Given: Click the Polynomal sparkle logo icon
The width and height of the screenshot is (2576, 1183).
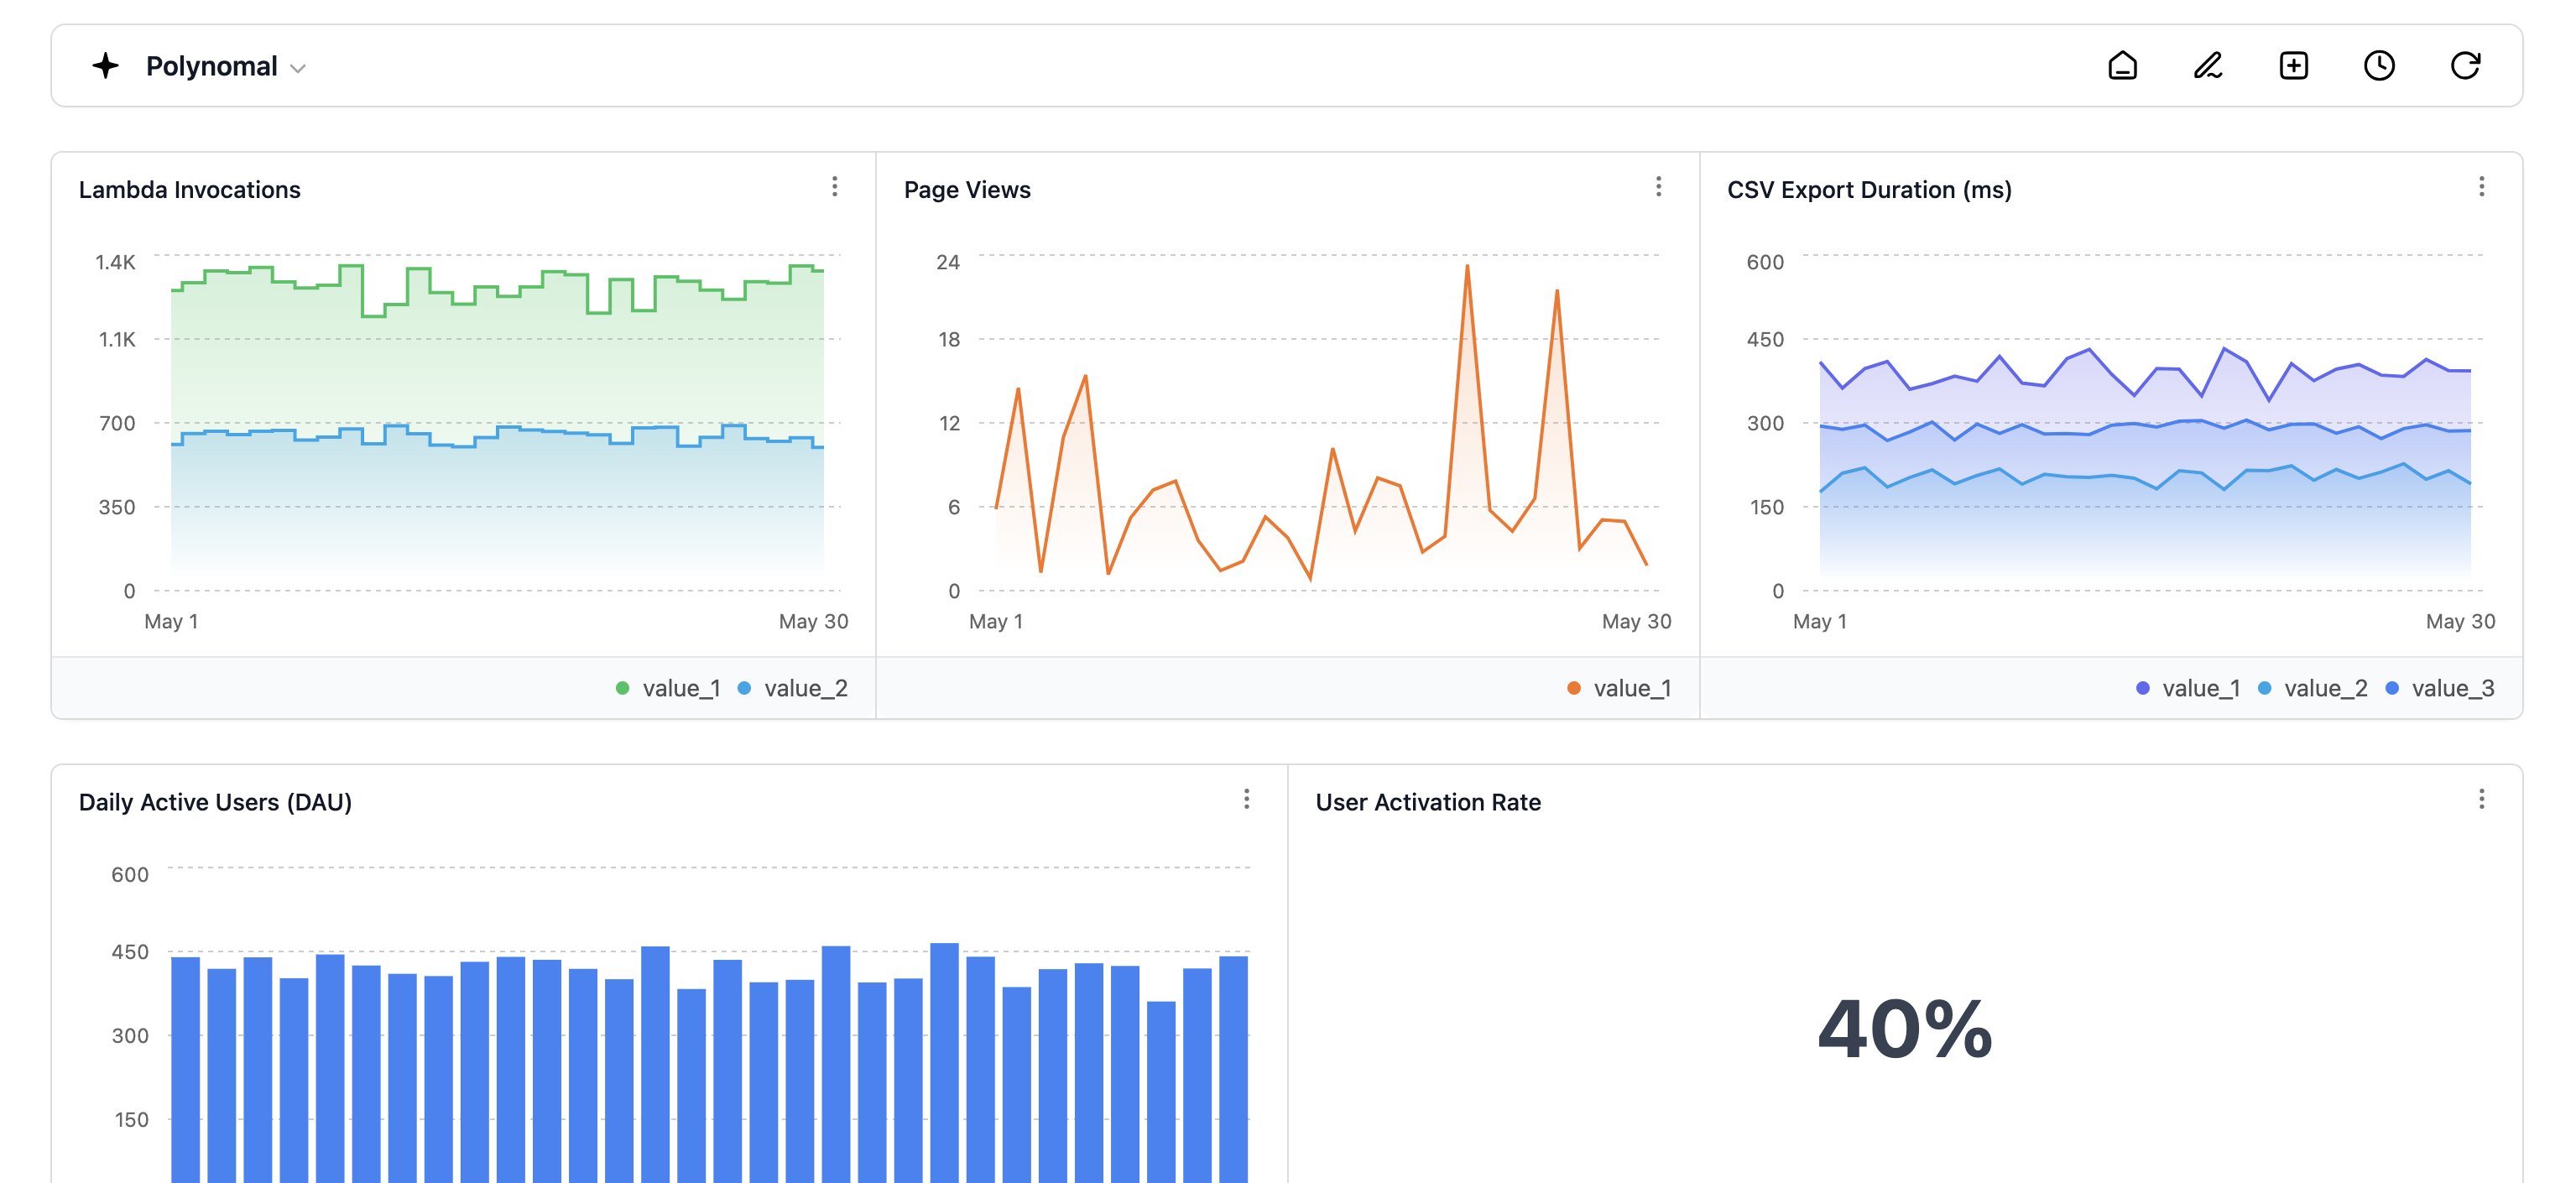Looking at the screenshot, I should 105,66.
